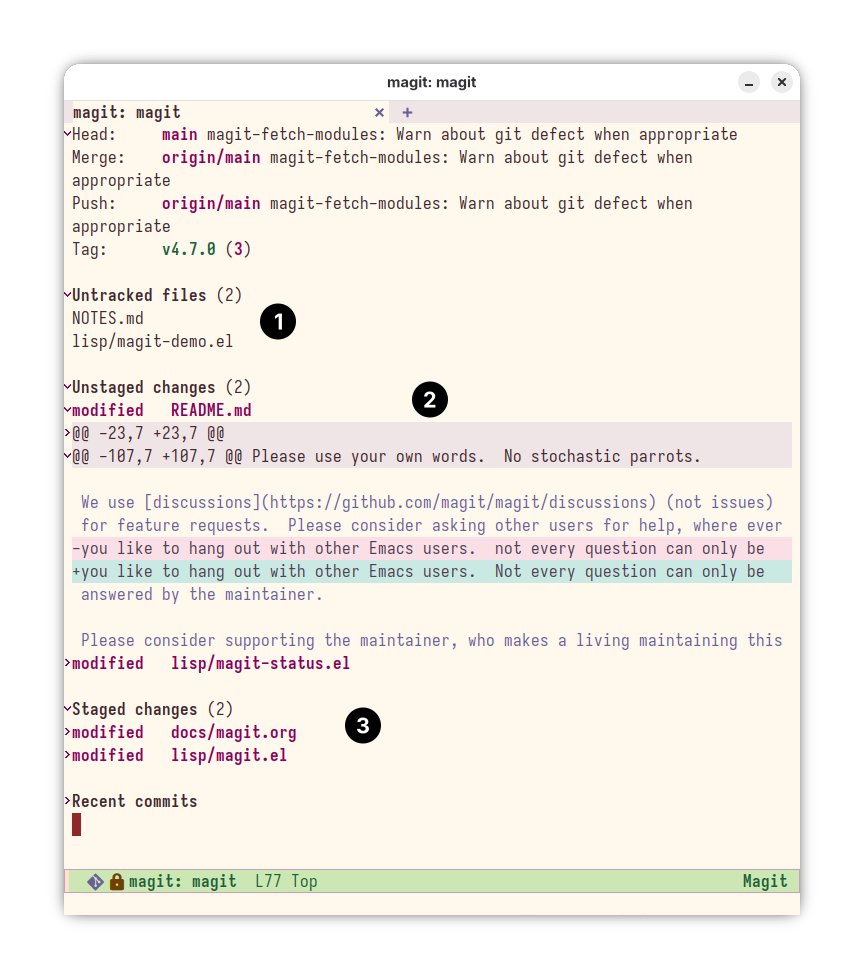Collapse the Unstaged changes section

67,386
